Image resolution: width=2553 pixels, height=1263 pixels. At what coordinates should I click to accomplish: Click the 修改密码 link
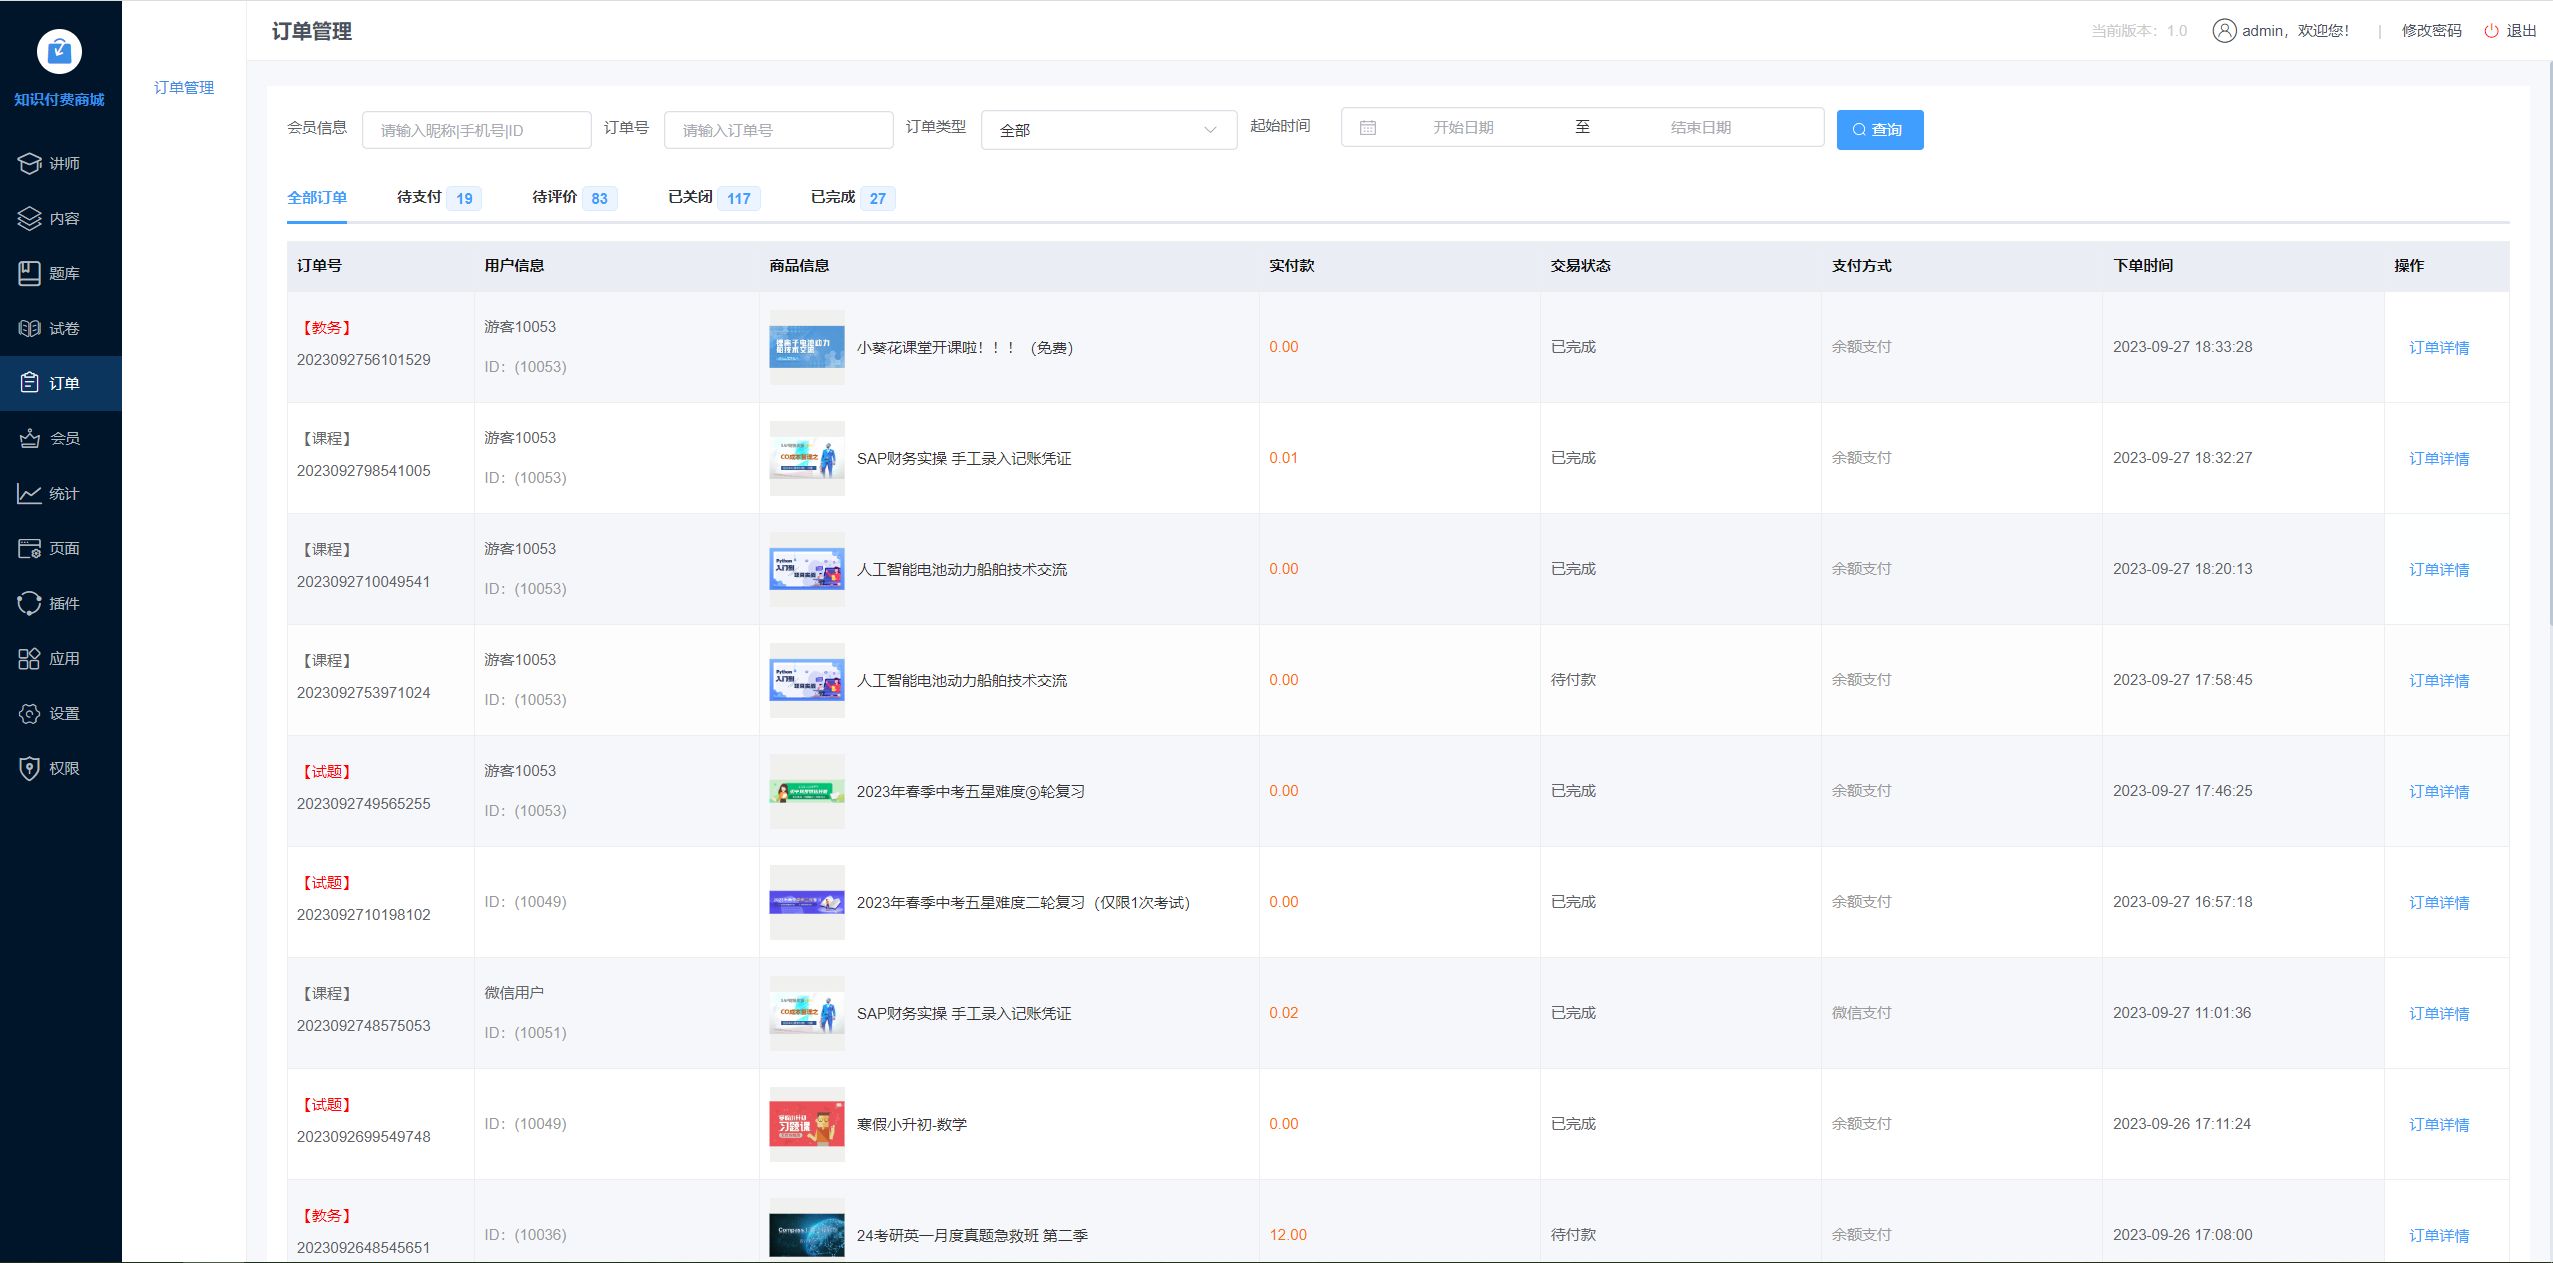(x=2431, y=31)
